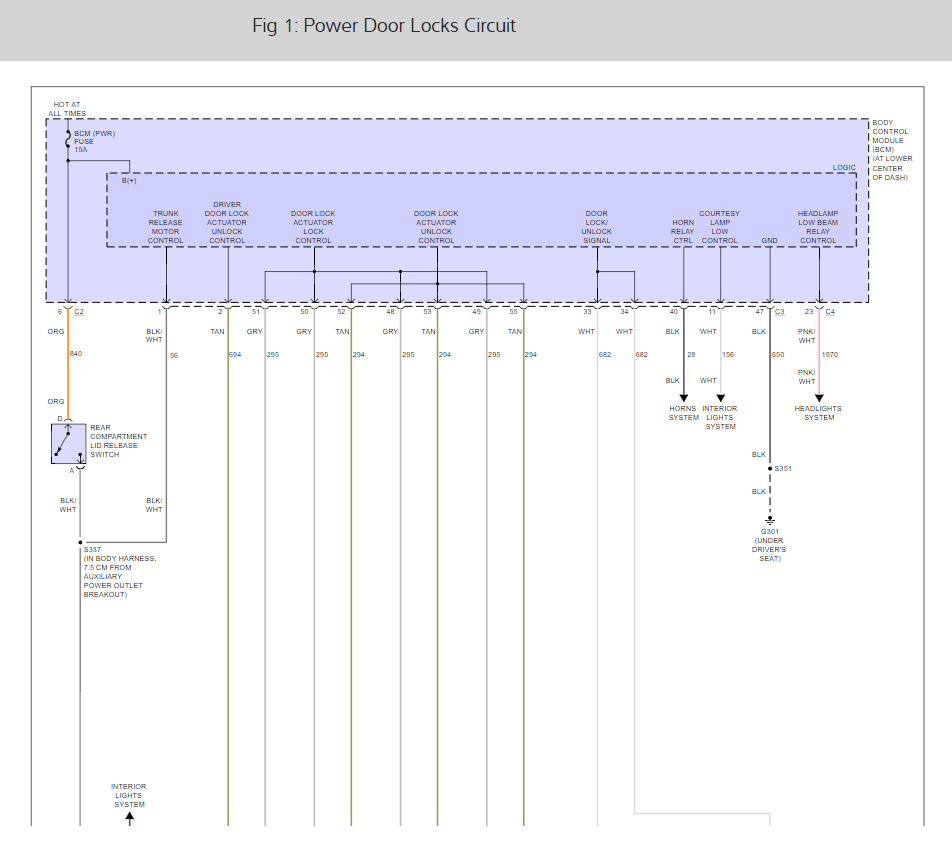Click 'TRUNK RELEASE MOTOR CONTROL' label
Screen dimensions: 952x841
pyautogui.click(x=165, y=227)
